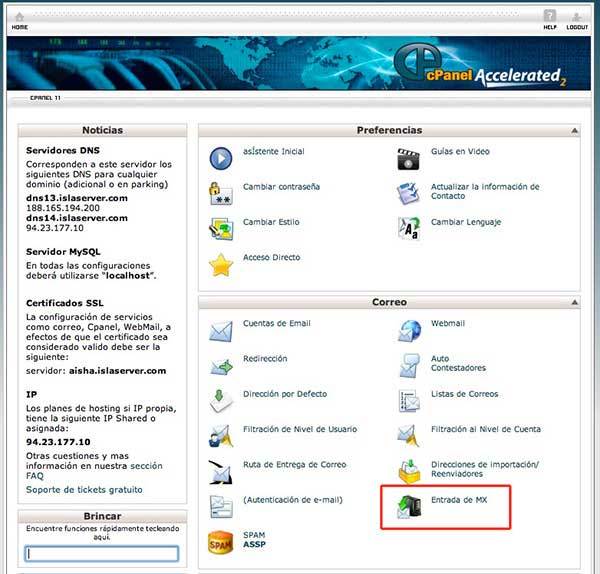Click the asistente Inicial link
Viewport: 600px width, 574px height.
tap(274, 151)
